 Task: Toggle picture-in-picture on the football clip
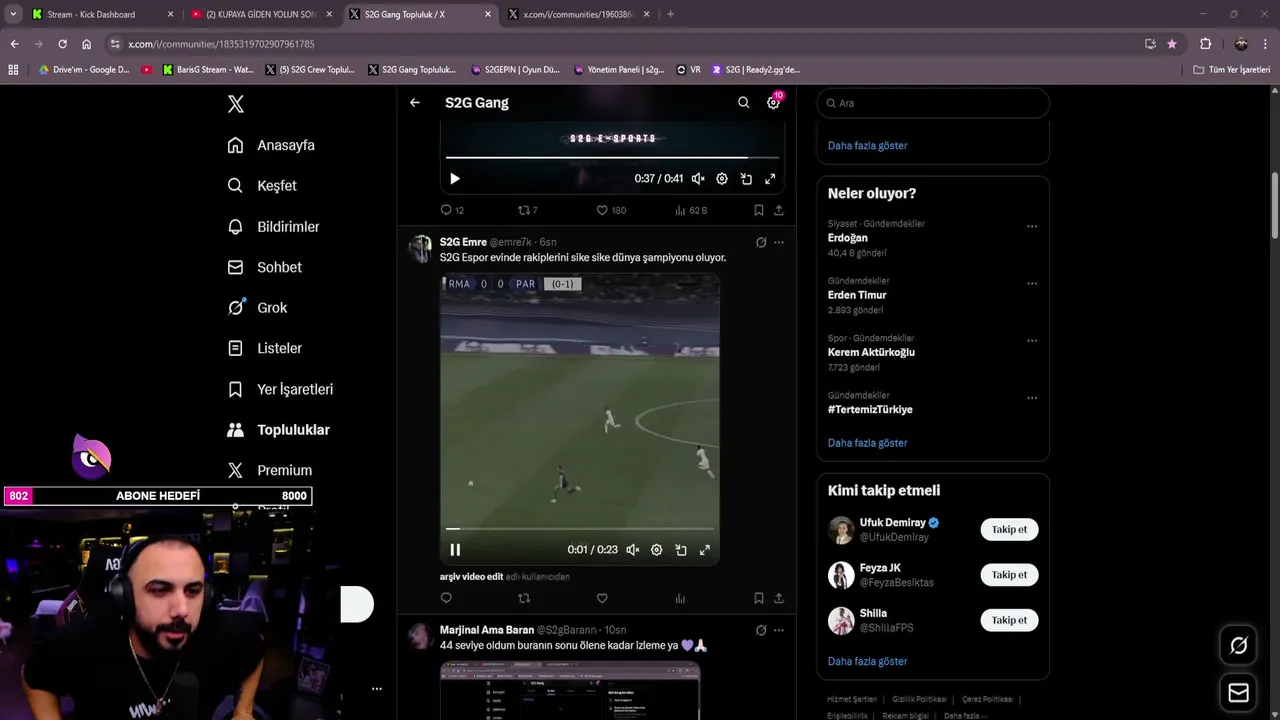[681, 550]
